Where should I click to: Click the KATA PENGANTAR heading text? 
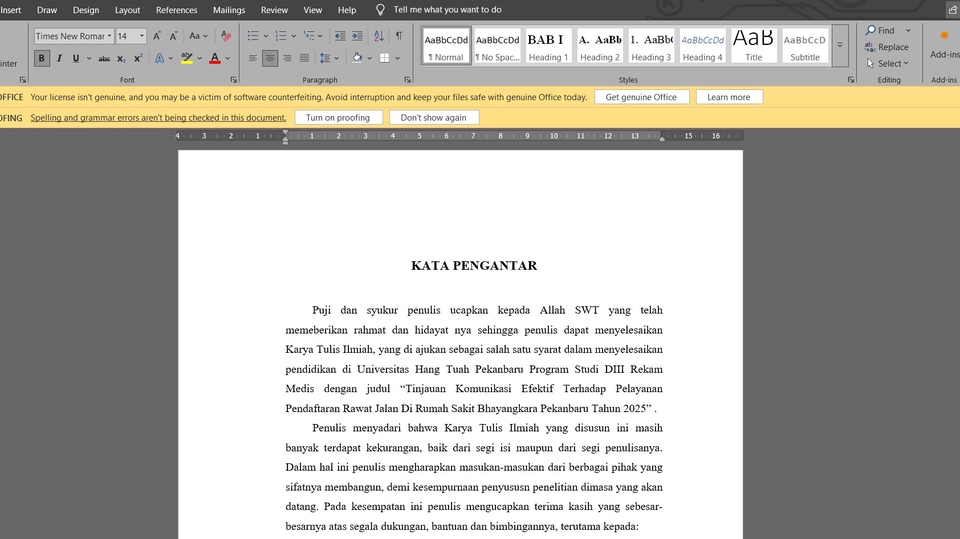click(x=474, y=266)
